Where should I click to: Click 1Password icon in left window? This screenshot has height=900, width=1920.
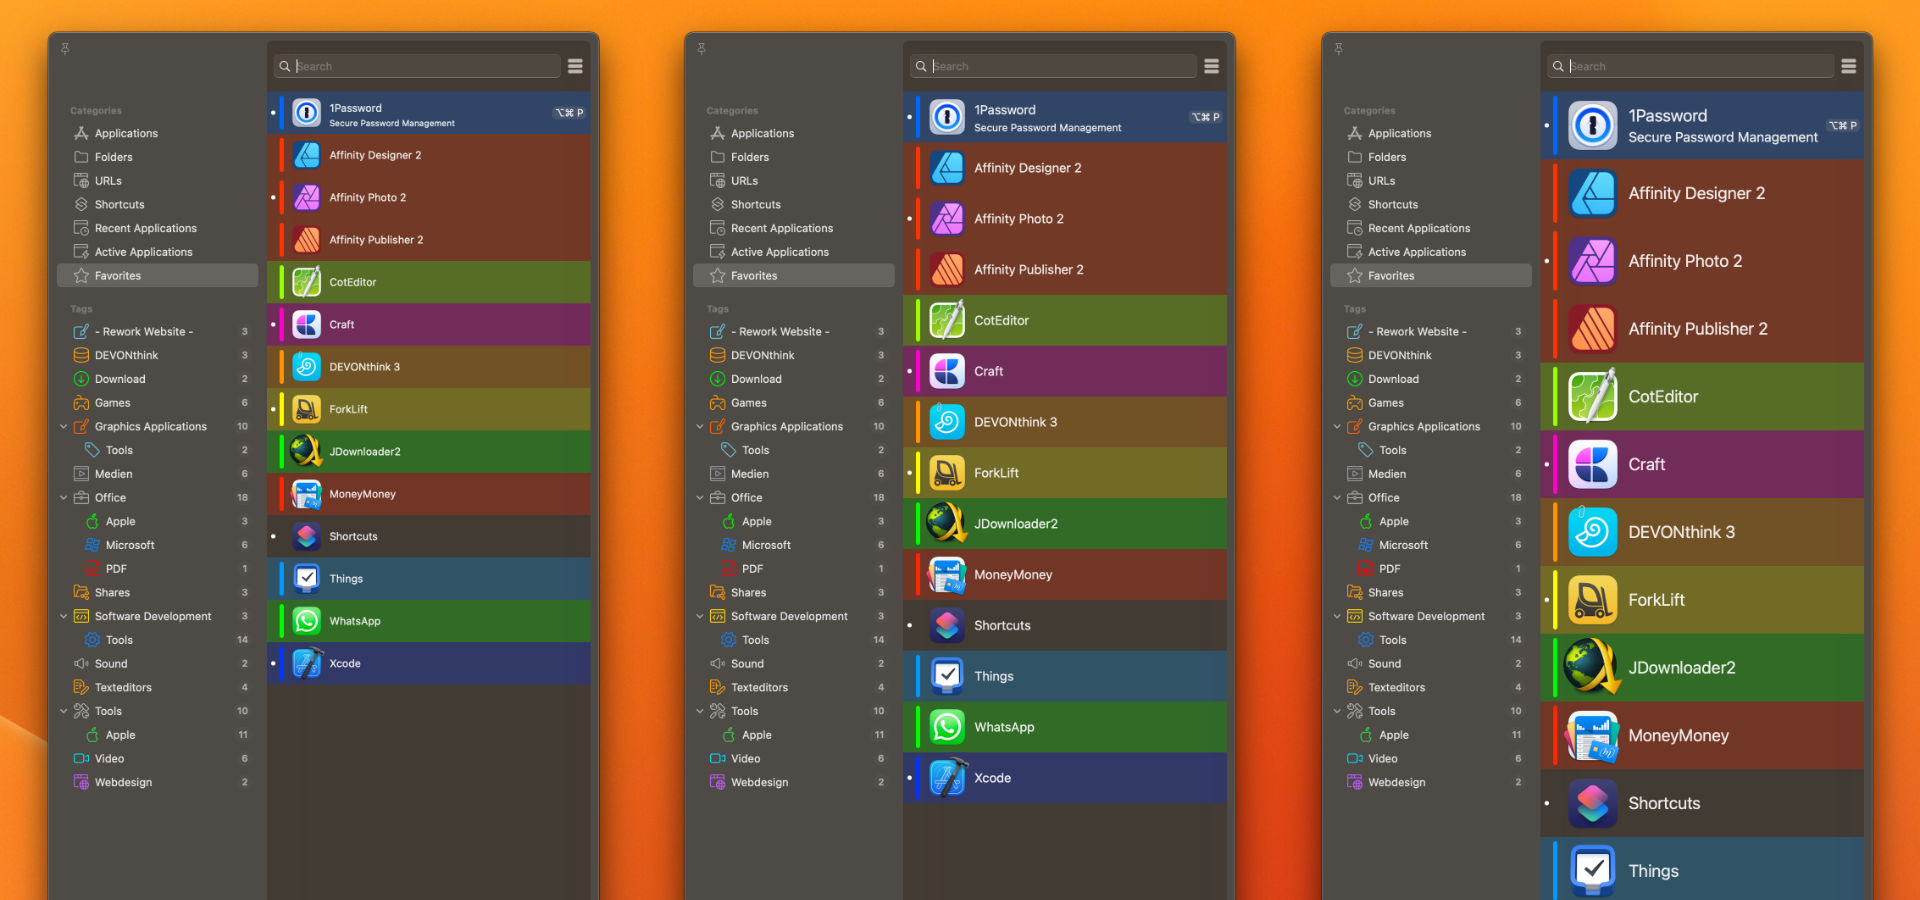click(307, 113)
